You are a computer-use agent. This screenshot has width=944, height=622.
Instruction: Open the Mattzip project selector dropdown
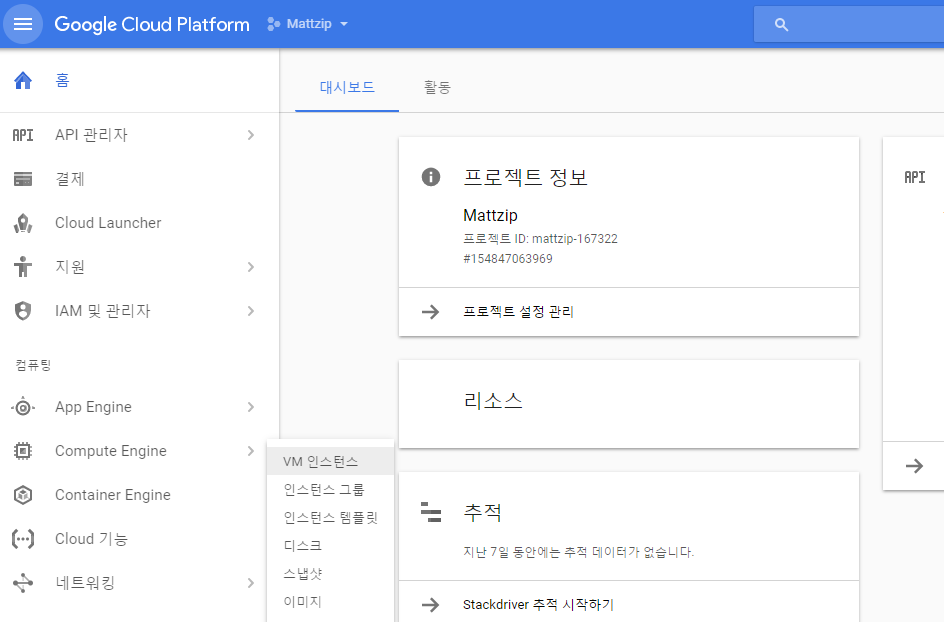coord(308,24)
